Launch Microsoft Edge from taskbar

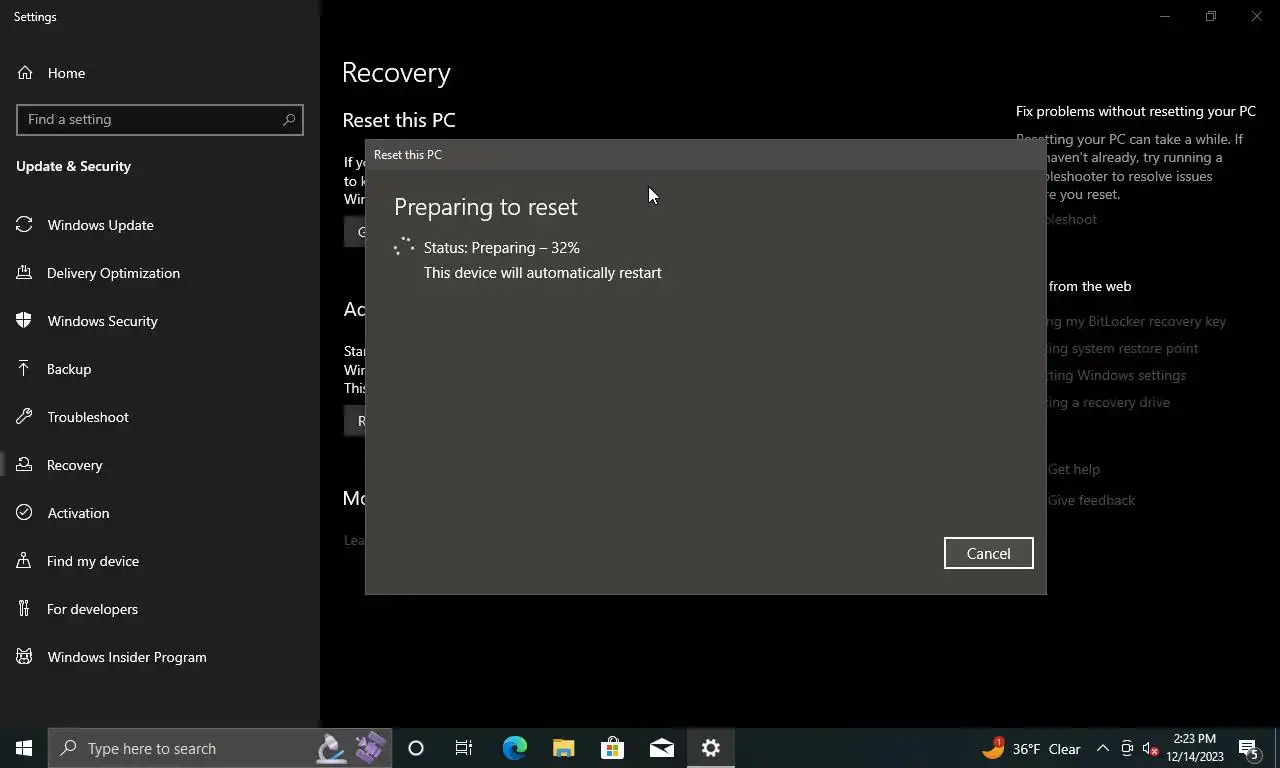[514, 748]
